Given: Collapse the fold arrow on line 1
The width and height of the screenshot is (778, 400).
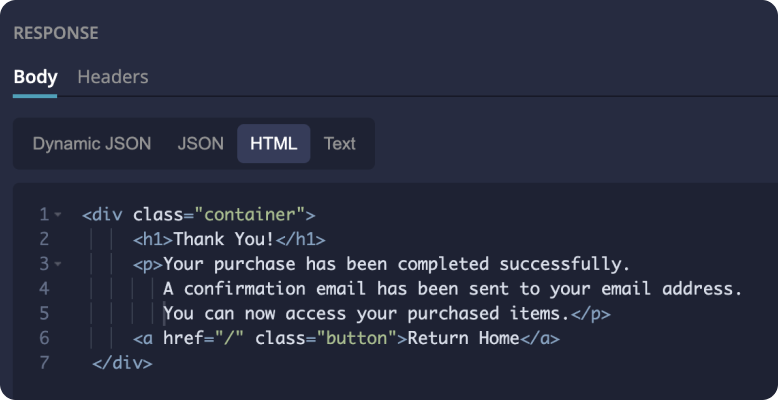Looking at the screenshot, I should click(x=58, y=214).
